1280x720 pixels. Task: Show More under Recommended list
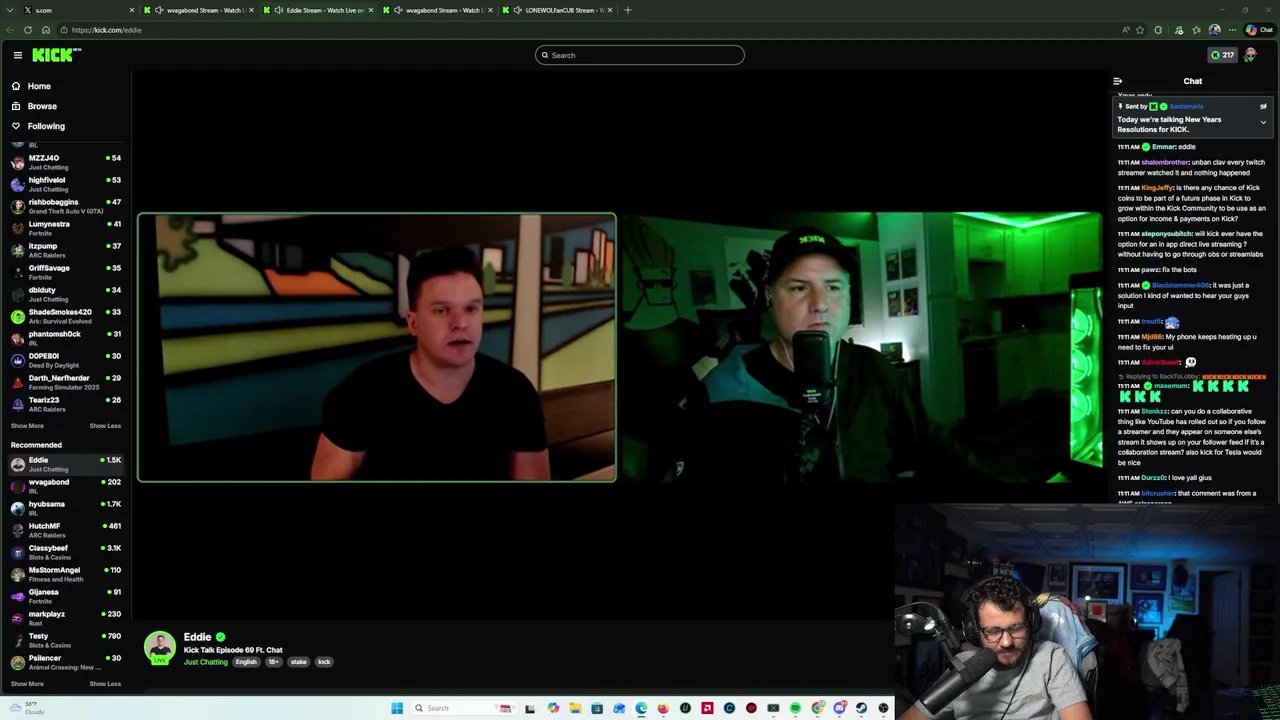pyautogui.click(x=27, y=684)
